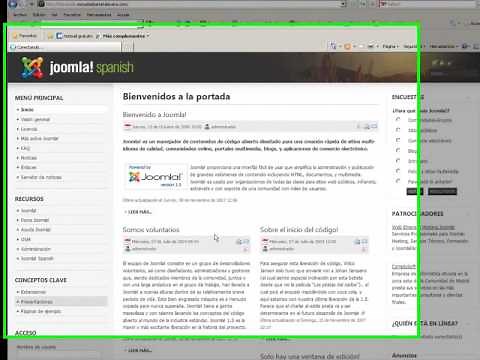
Task: Select the Conectando... browser tab
Action: point(65,47)
